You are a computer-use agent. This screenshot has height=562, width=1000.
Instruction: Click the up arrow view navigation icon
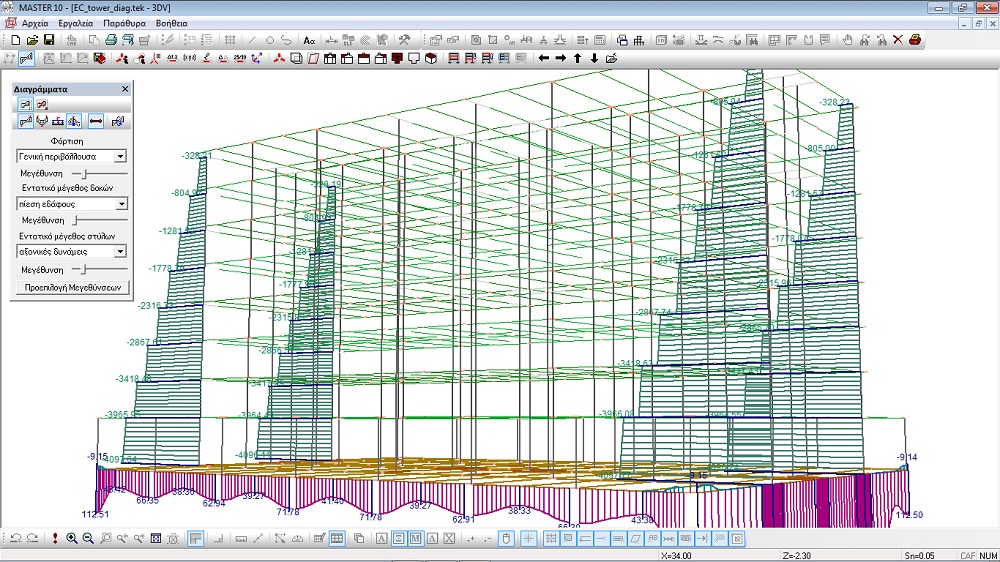pos(577,58)
